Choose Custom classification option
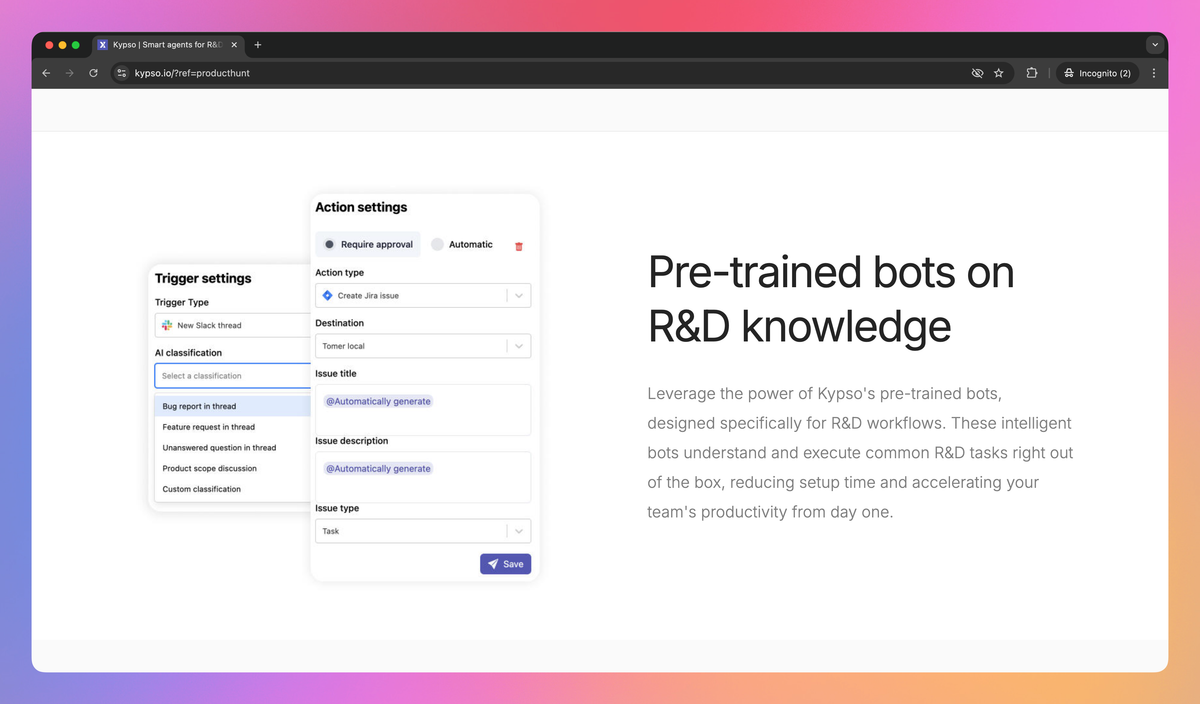 pos(233,489)
